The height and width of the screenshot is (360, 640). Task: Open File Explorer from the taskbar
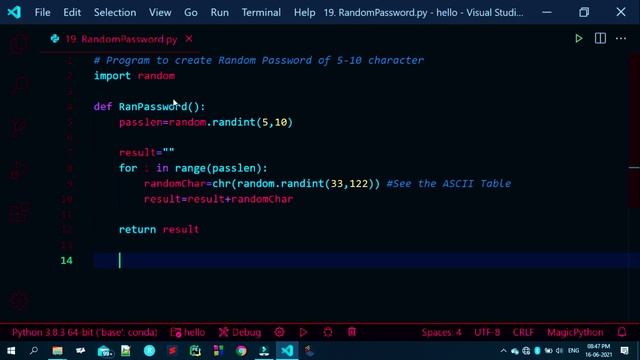point(57,351)
